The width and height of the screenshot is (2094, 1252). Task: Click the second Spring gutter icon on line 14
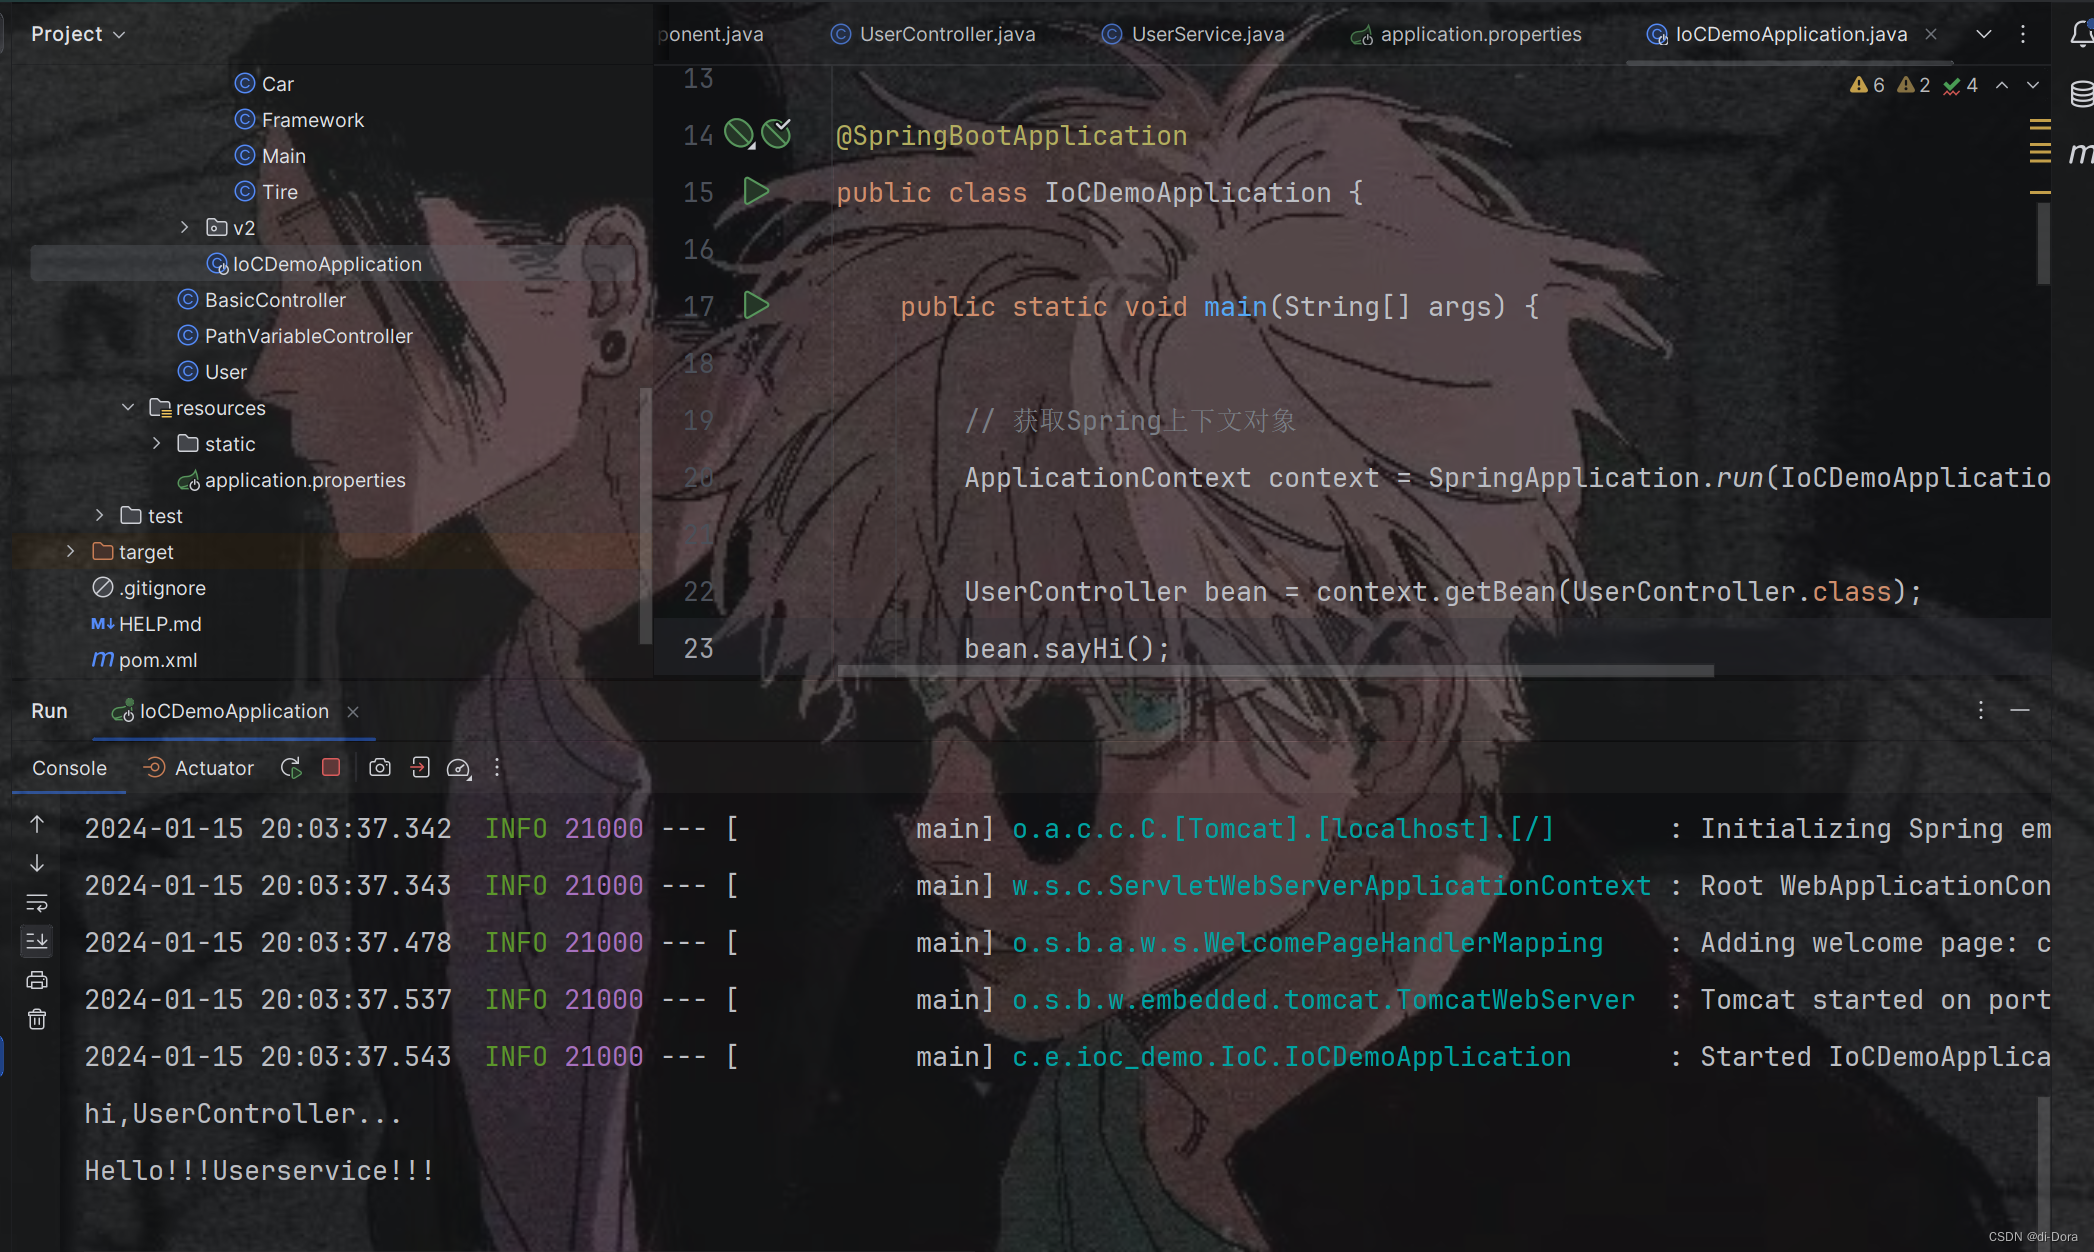(776, 133)
